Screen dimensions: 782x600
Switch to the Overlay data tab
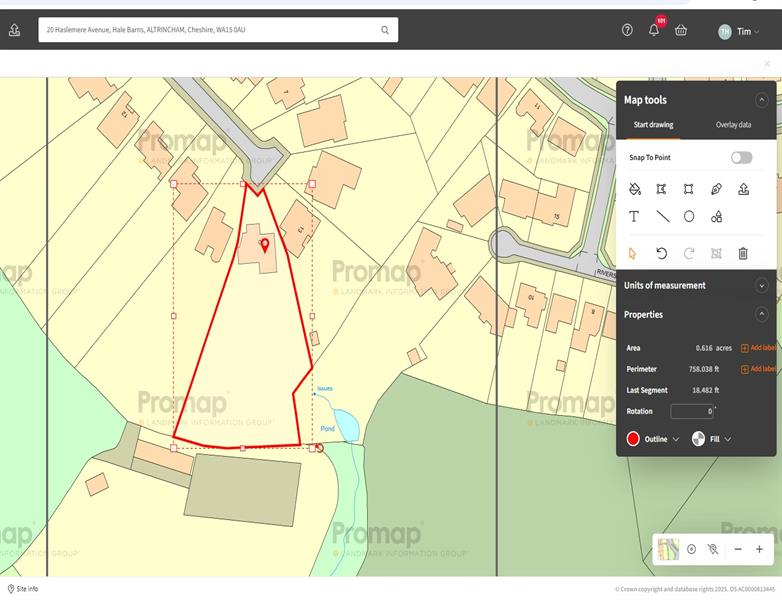pyautogui.click(x=733, y=125)
